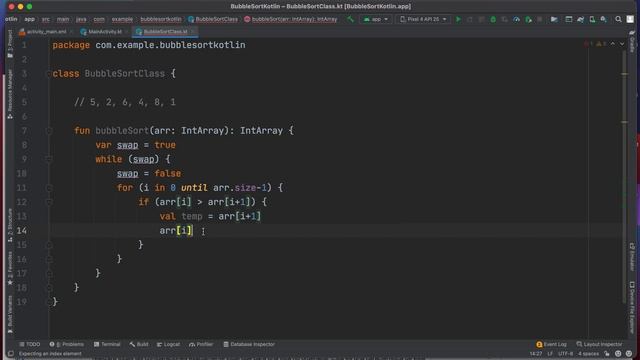Open the Logcat tool window tab
Viewport: 640px width, 360px height.
(168, 344)
